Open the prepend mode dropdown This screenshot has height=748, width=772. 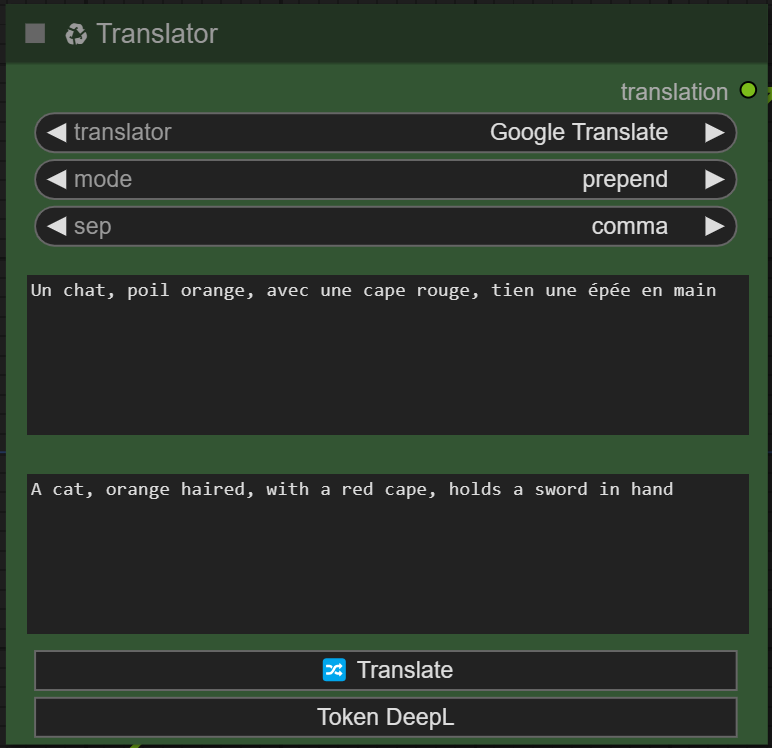[x=624, y=179]
